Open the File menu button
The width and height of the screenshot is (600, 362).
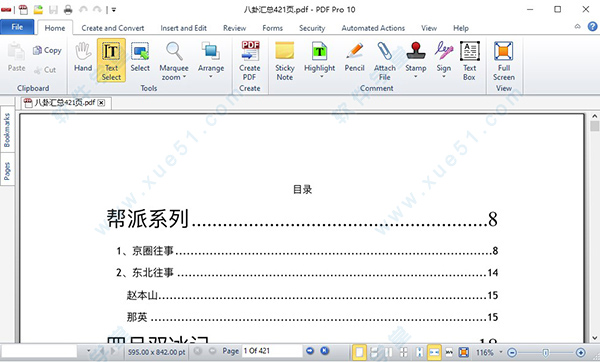click(17, 27)
